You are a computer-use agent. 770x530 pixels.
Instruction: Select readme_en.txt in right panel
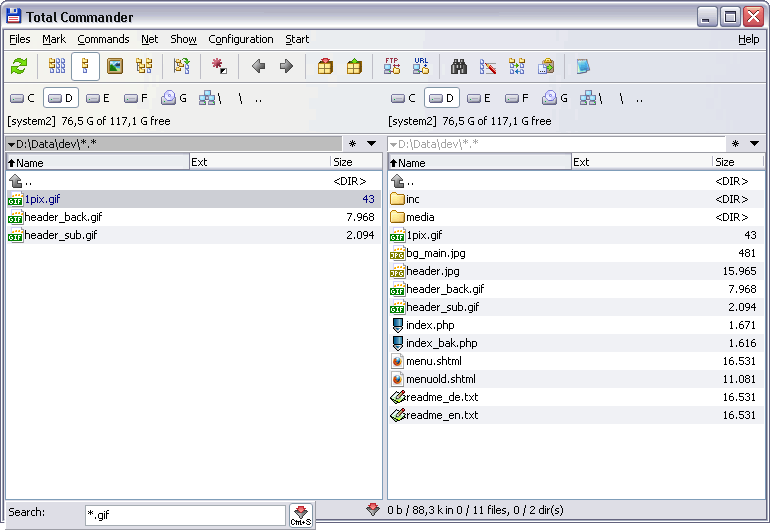(x=576, y=415)
